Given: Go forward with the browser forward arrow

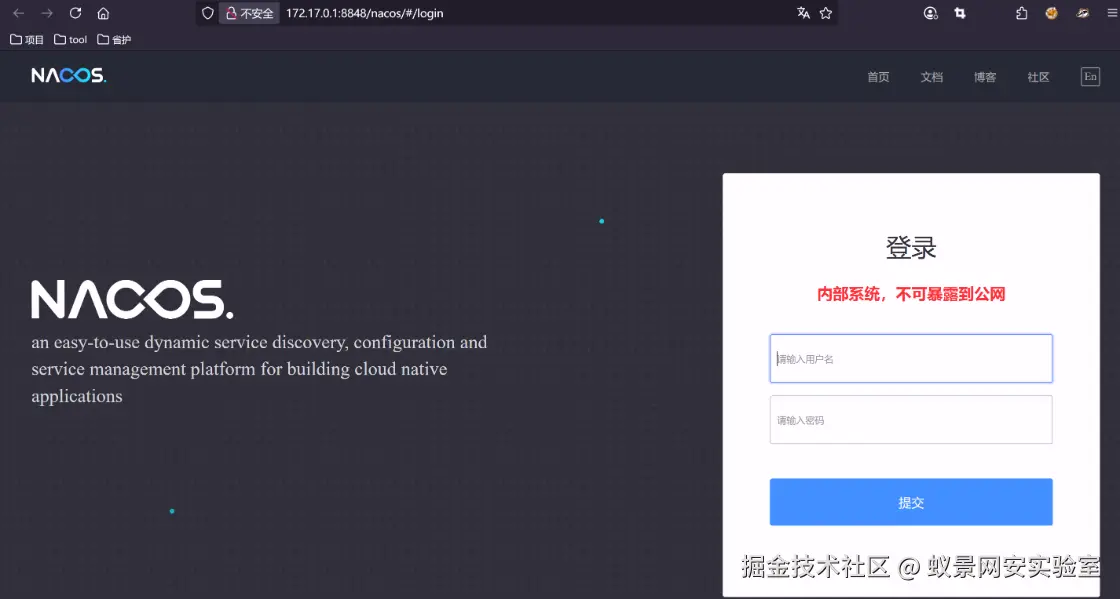Looking at the screenshot, I should coord(47,14).
